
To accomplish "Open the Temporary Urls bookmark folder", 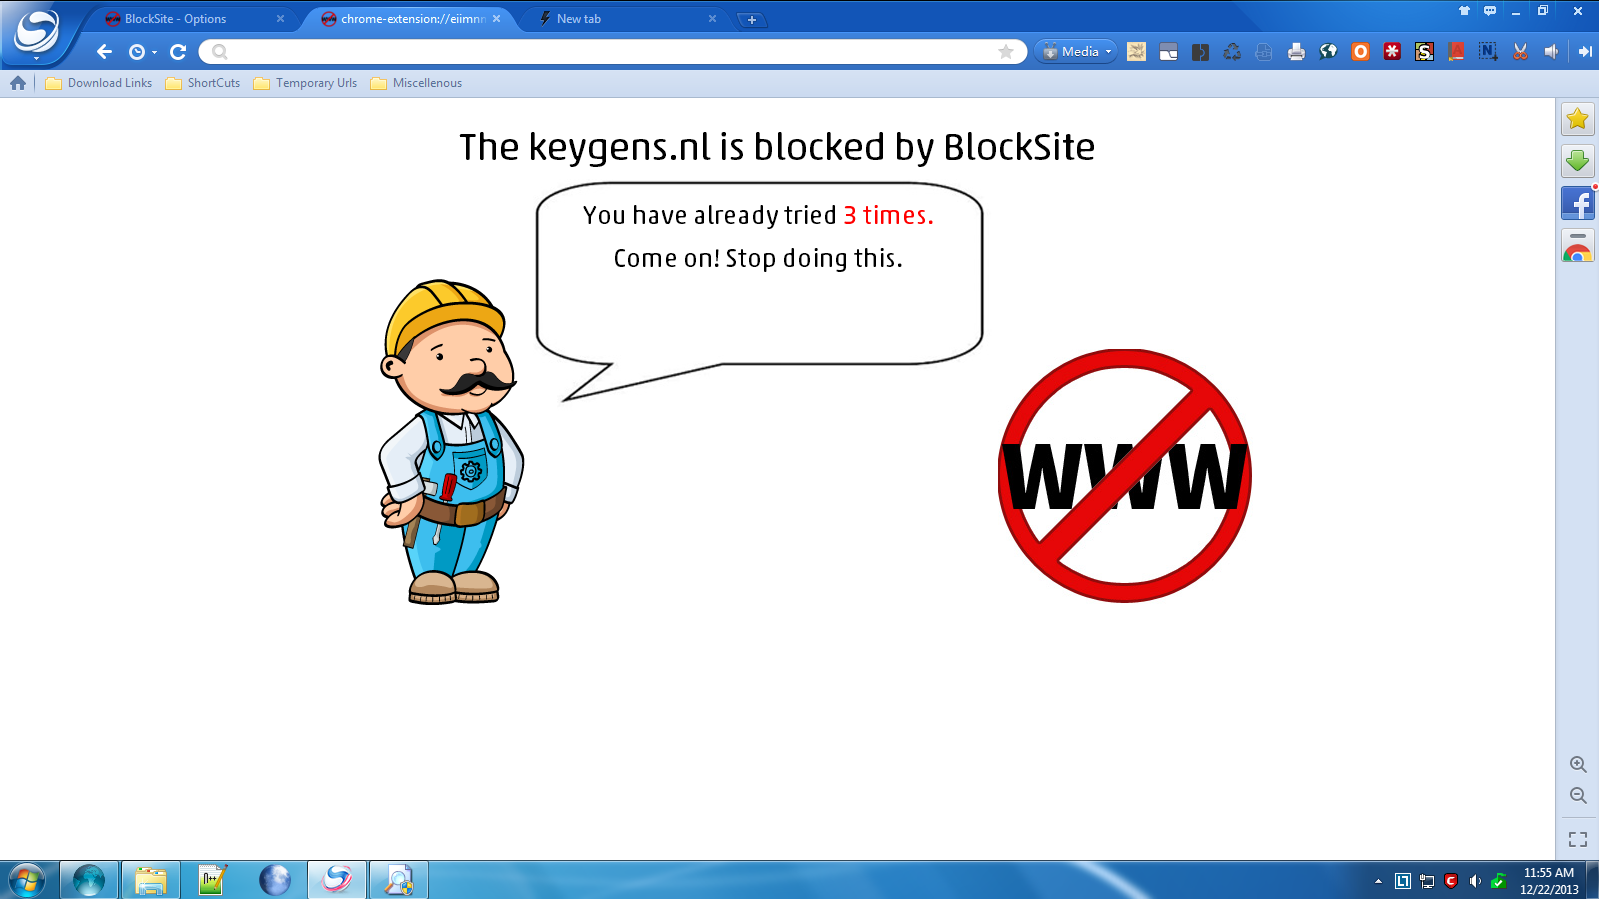I will (x=305, y=83).
